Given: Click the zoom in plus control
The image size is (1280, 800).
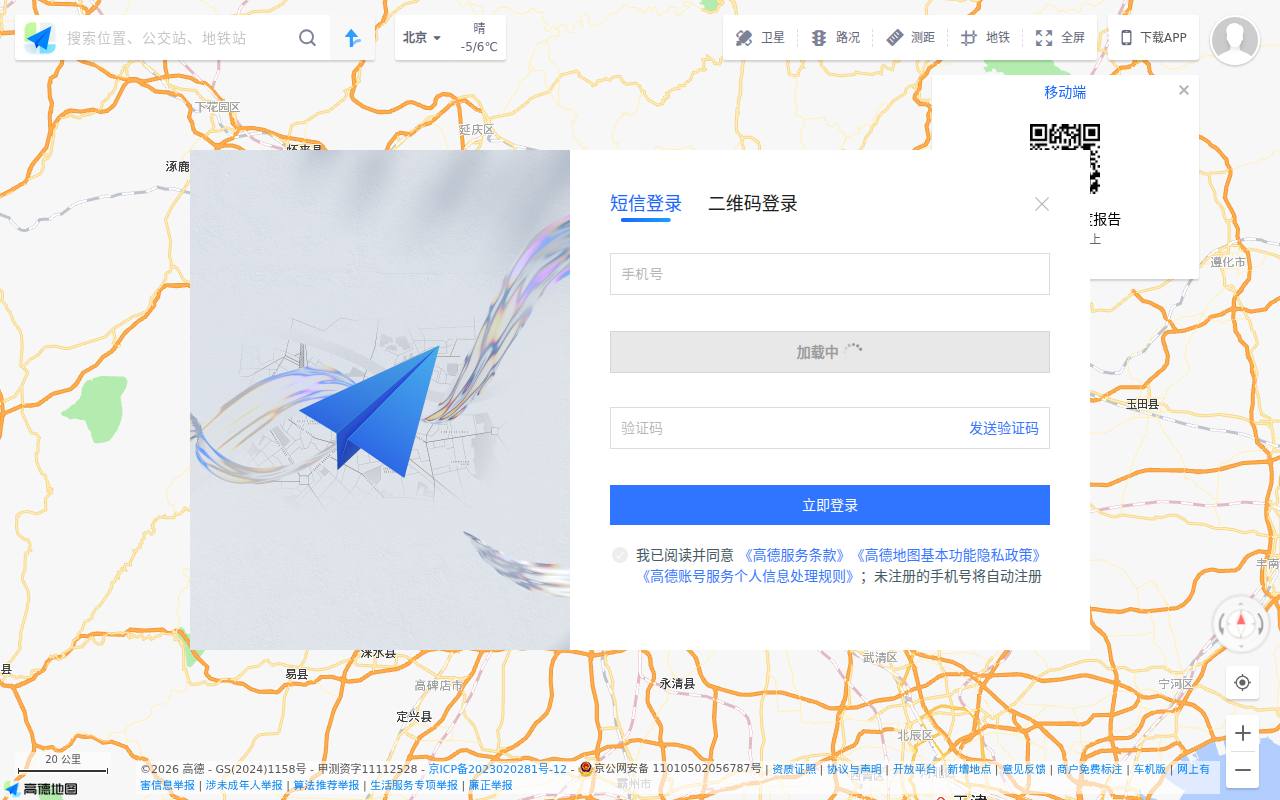Looking at the screenshot, I should [1242, 733].
